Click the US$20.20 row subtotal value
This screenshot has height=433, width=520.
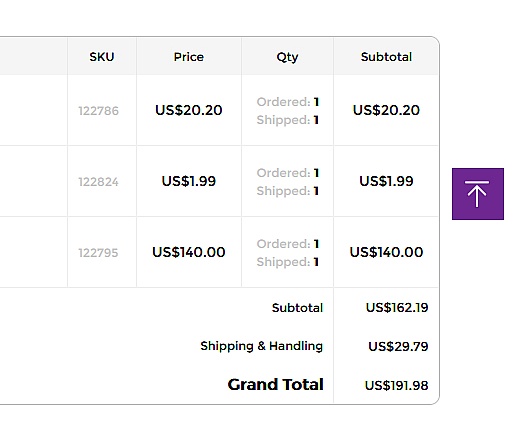coord(386,110)
